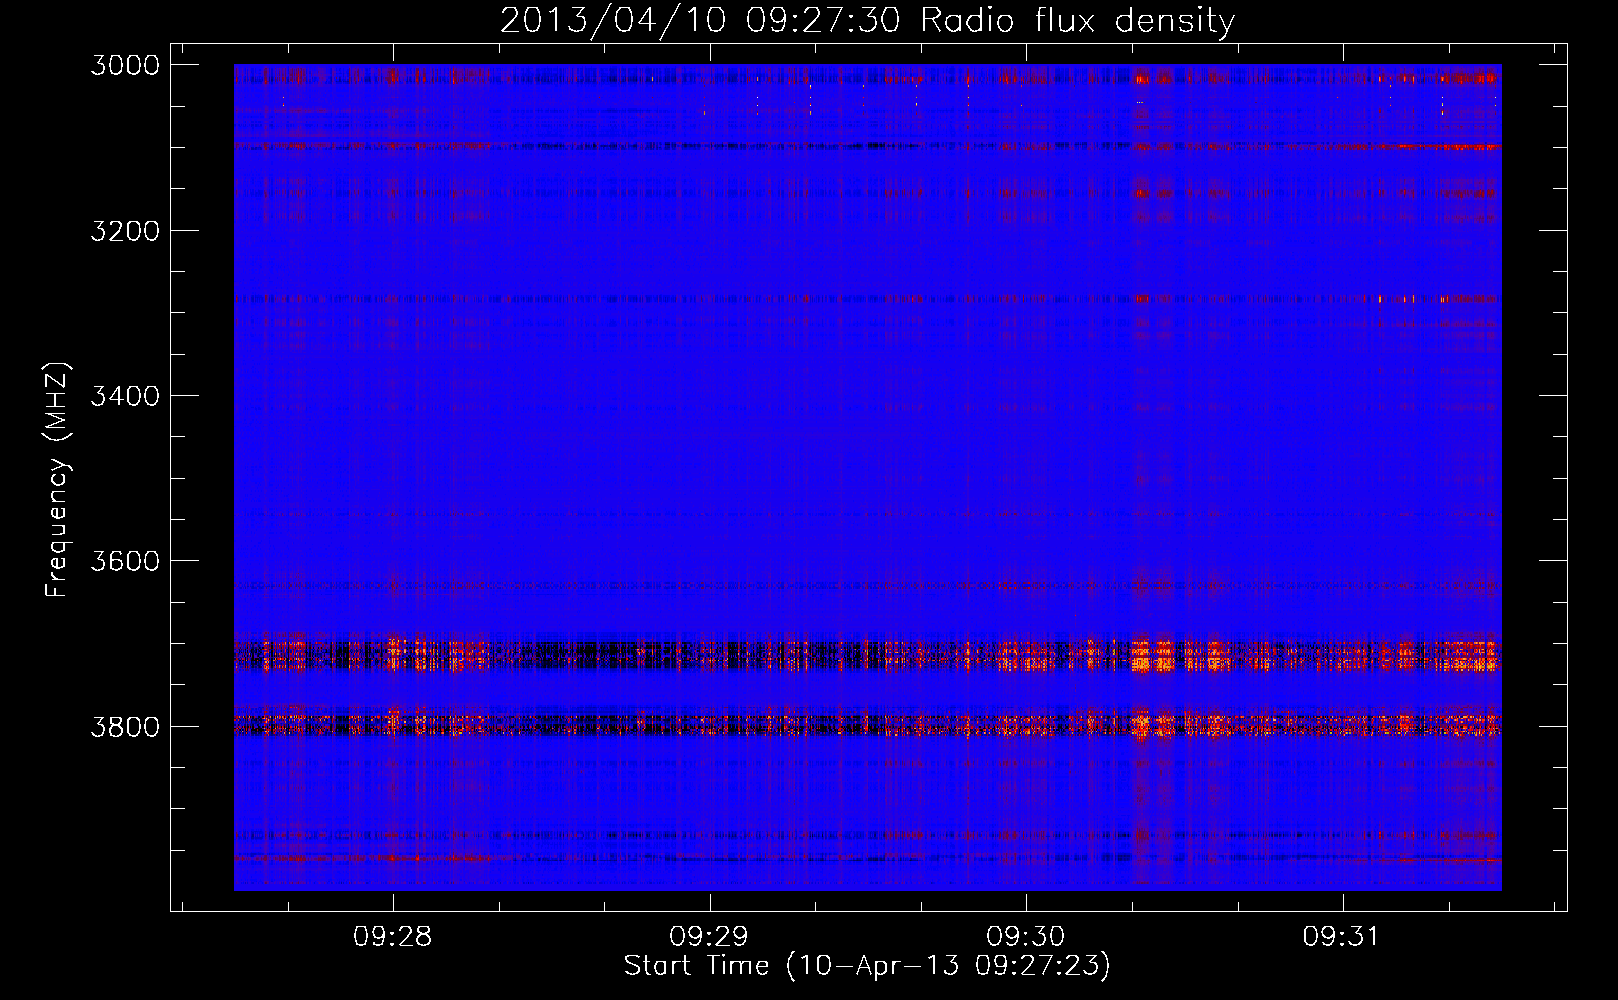Image resolution: width=1618 pixels, height=1000 pixels.
Task: Select the 3400 frequency tick label
Action: pos(125,396)
